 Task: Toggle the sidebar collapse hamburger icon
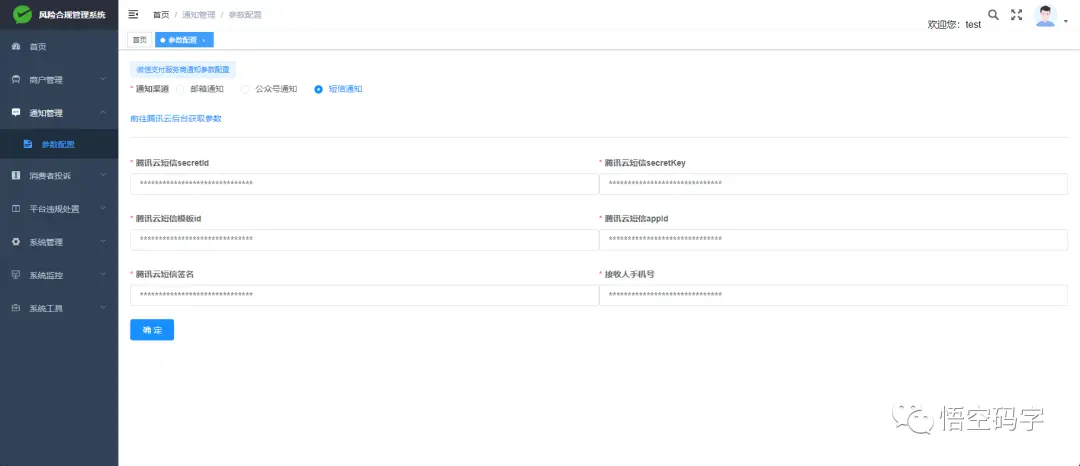(x=134, y=14)
